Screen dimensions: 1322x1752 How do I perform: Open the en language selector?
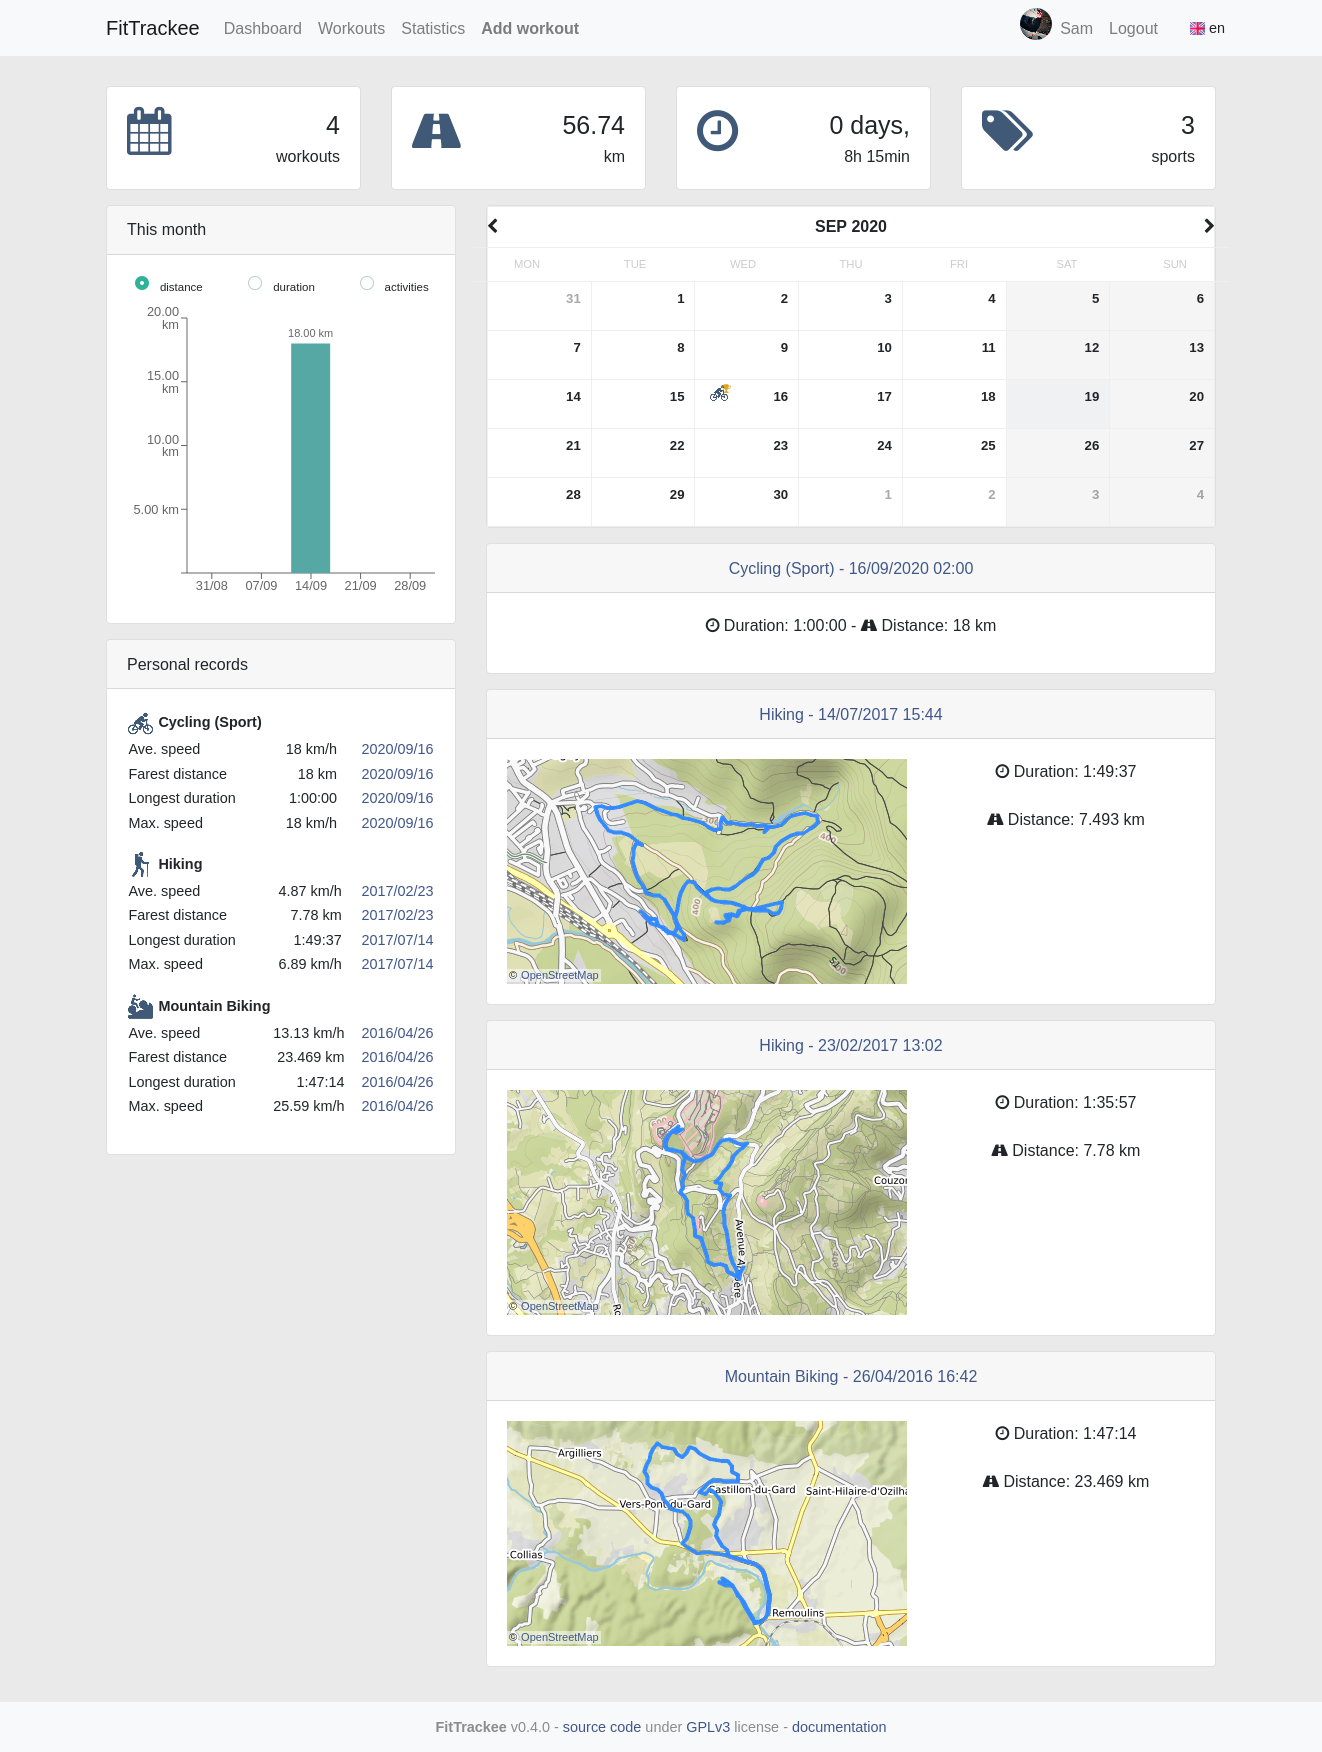[1207, 29]
